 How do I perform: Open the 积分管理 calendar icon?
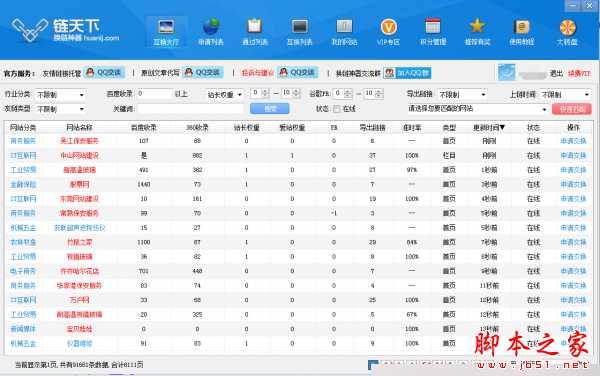click(x=433, y=26)
